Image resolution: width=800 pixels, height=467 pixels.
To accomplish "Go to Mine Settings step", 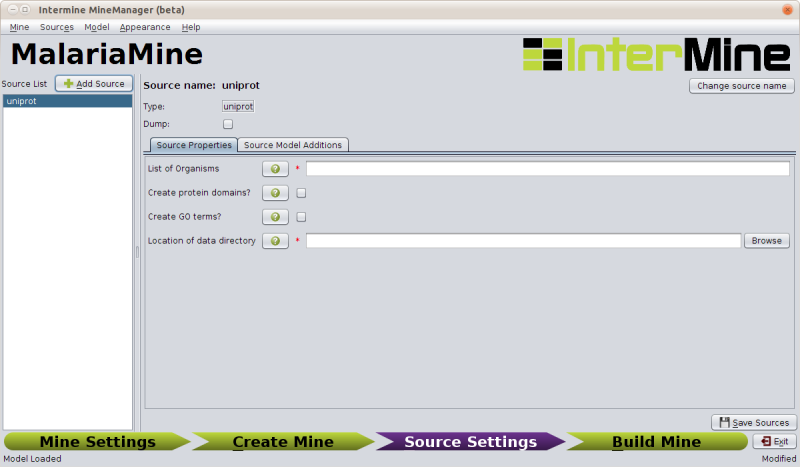I will click(97, 441).
